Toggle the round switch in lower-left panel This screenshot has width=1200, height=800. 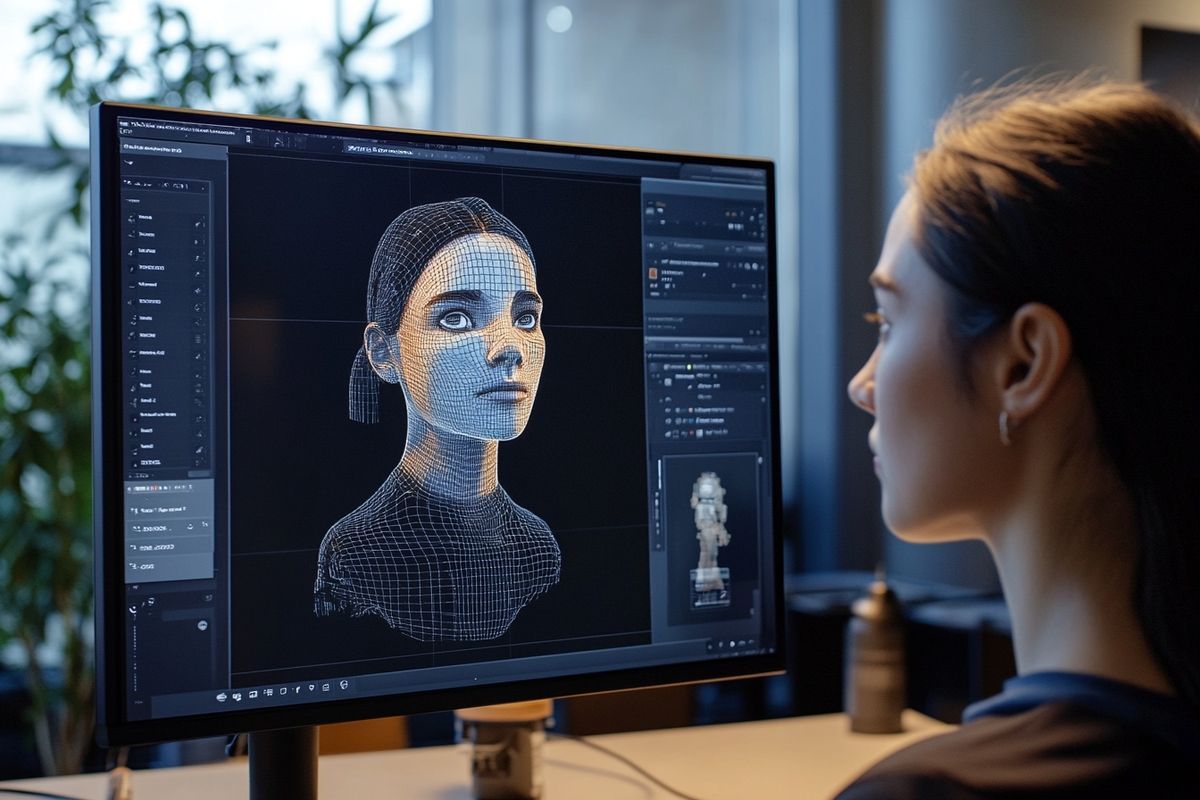coord(203,625)
